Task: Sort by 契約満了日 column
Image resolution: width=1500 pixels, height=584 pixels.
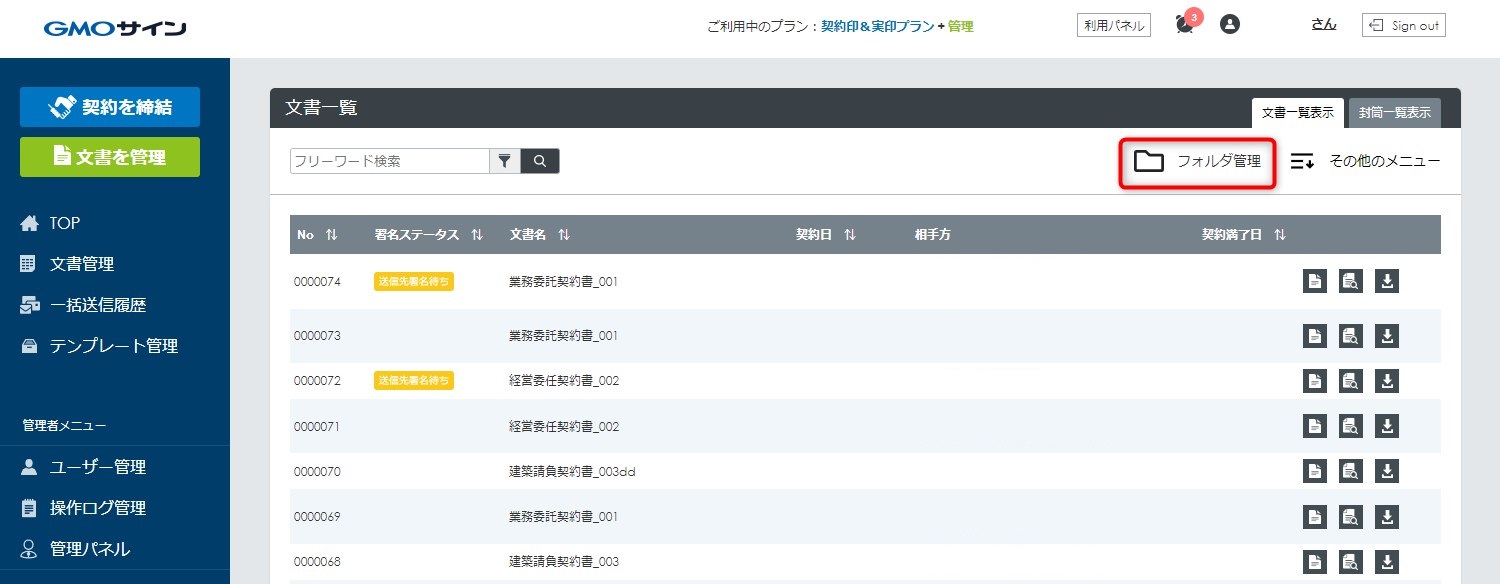Action: 1280,235
